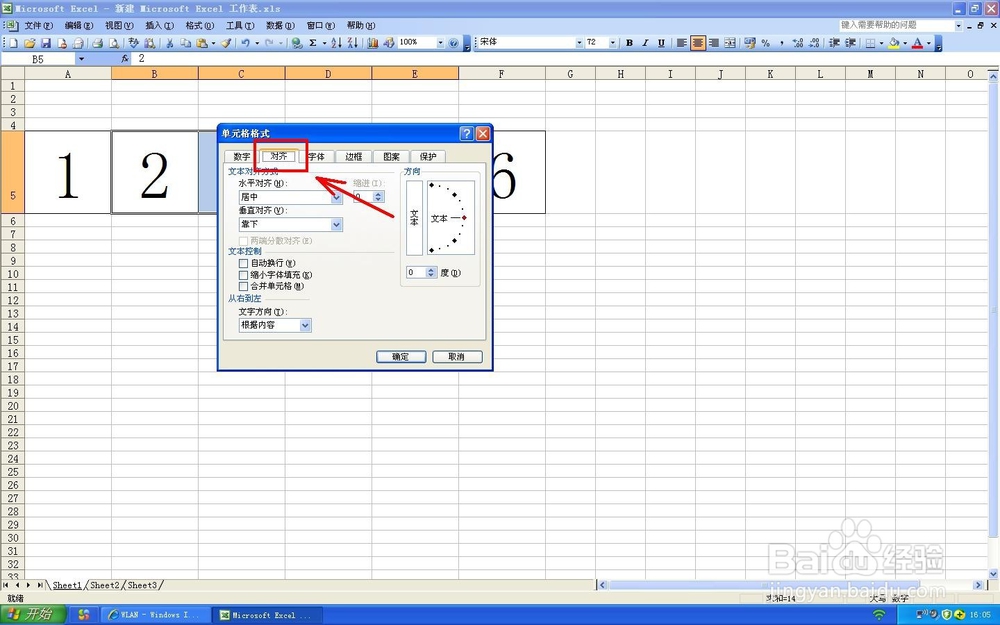
Task: Open the Borders dropdown arrow
Action: pyautogui.click(x=881, y=43)
